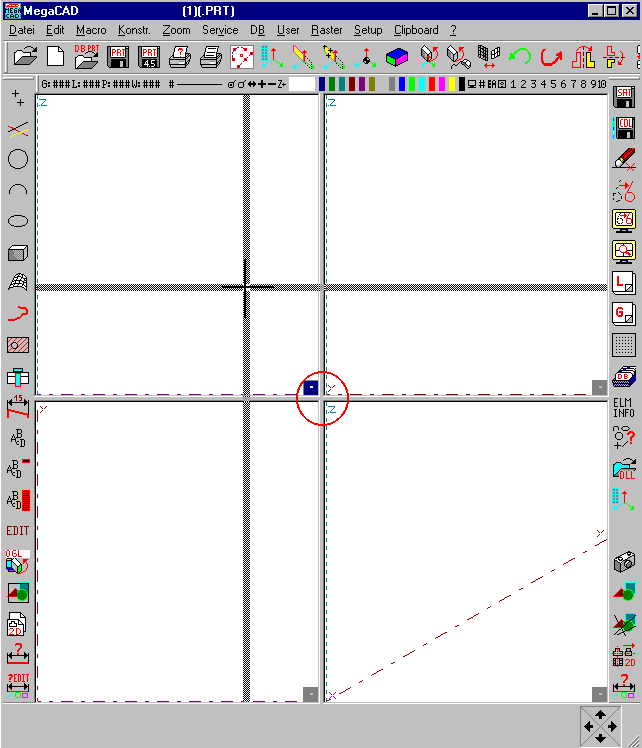Click the eraser delete tool
642x748 pixels.
click(x=624, y=159)
